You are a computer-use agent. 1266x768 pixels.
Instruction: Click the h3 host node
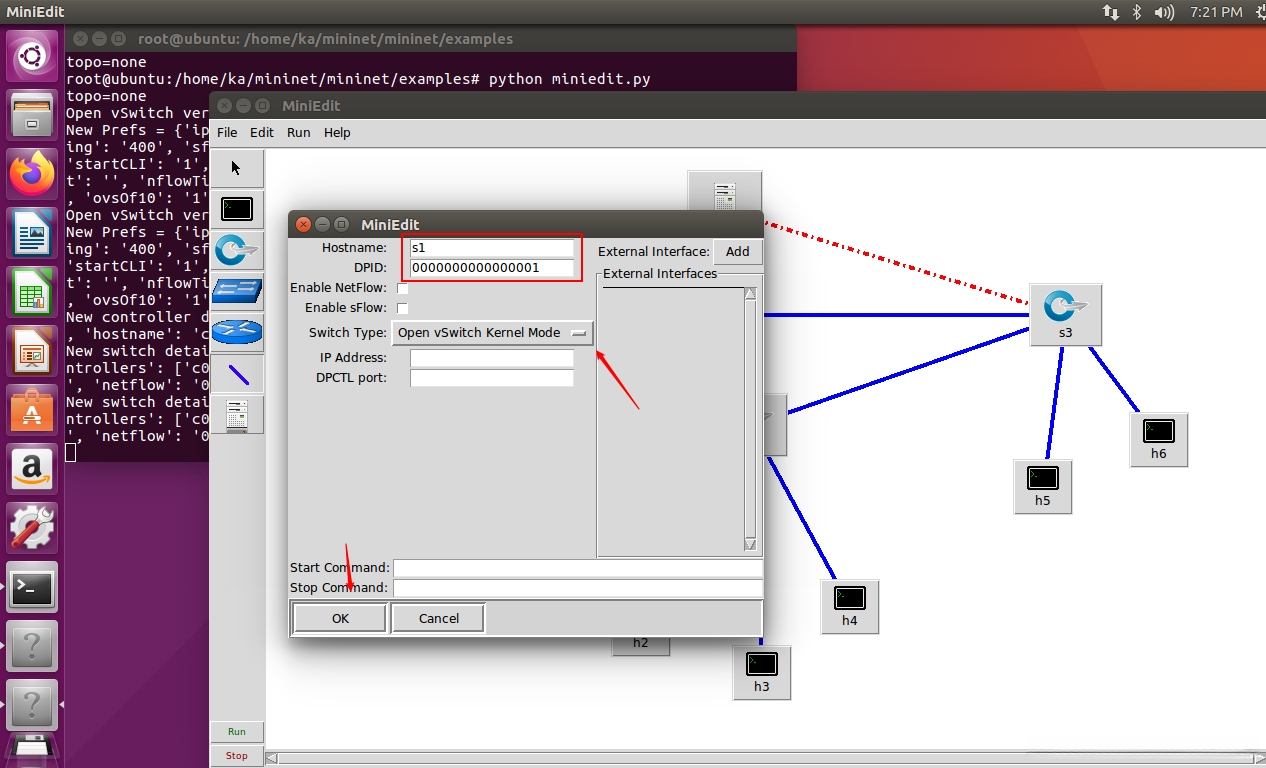(762, 672)
